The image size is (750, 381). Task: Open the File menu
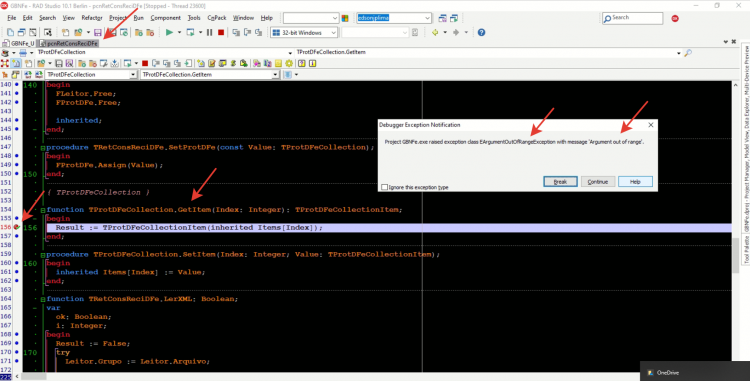tap(12, 18)
